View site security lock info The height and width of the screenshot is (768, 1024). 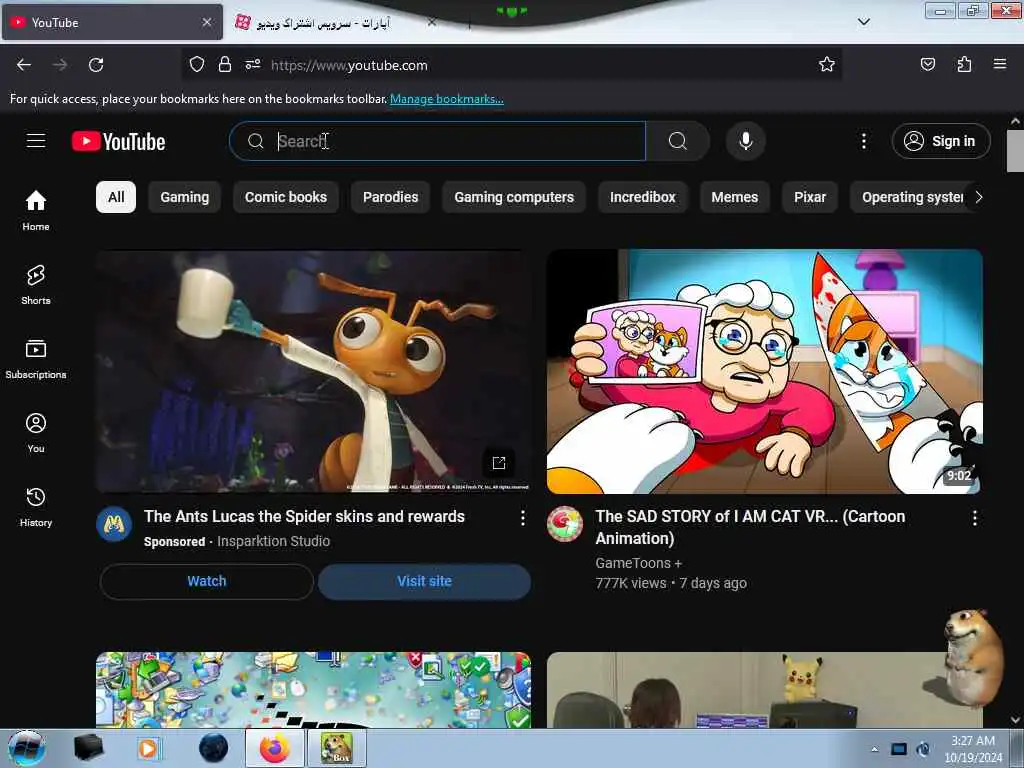(225, 65)
